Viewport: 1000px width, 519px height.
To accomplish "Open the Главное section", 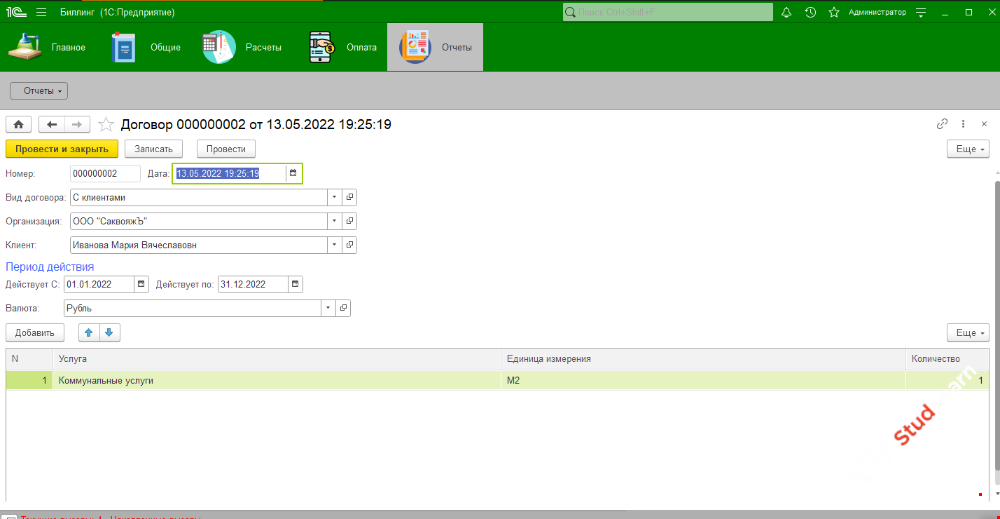I will coord(48,47).
